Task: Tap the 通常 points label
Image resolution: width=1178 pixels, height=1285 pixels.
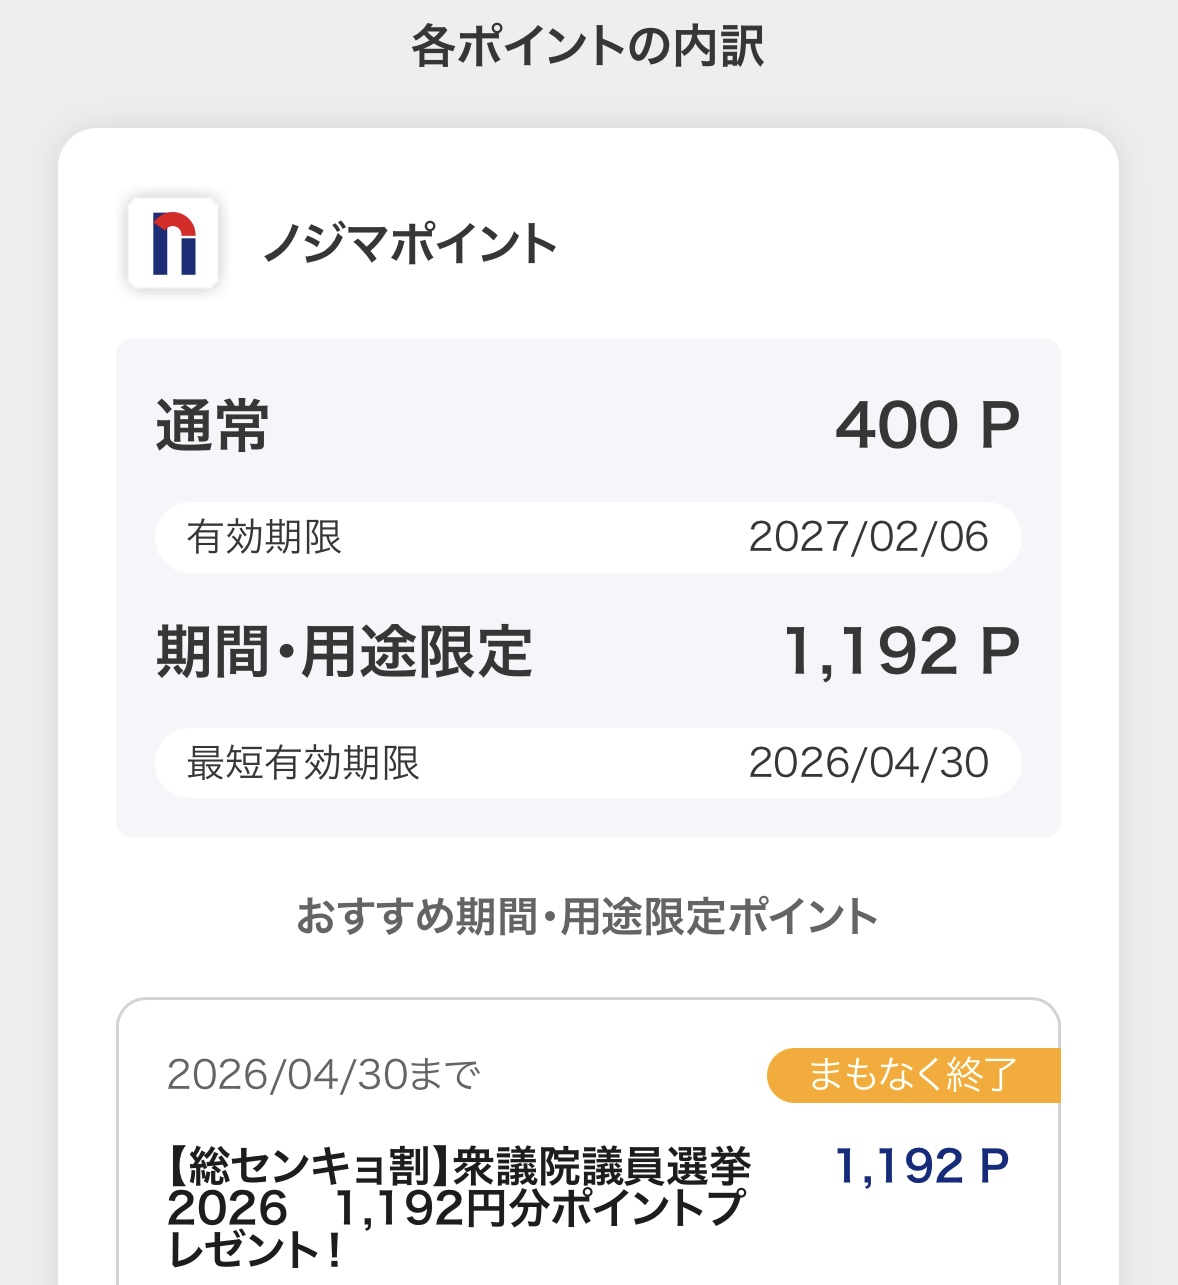Action: [x=212, y=425]
